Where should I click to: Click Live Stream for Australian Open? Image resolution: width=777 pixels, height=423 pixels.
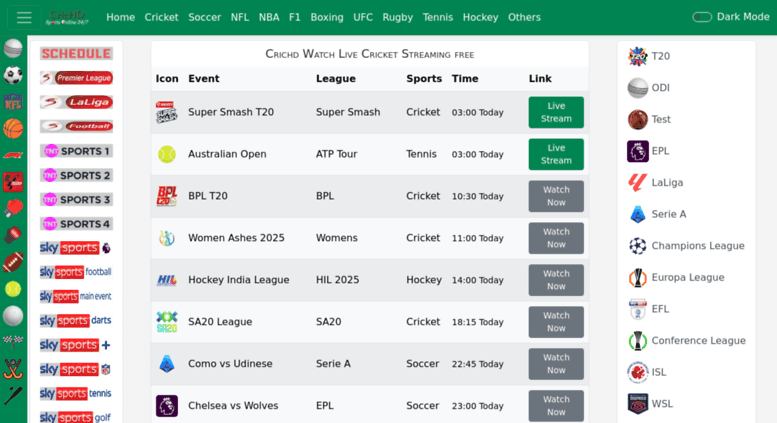coord(556,154)
